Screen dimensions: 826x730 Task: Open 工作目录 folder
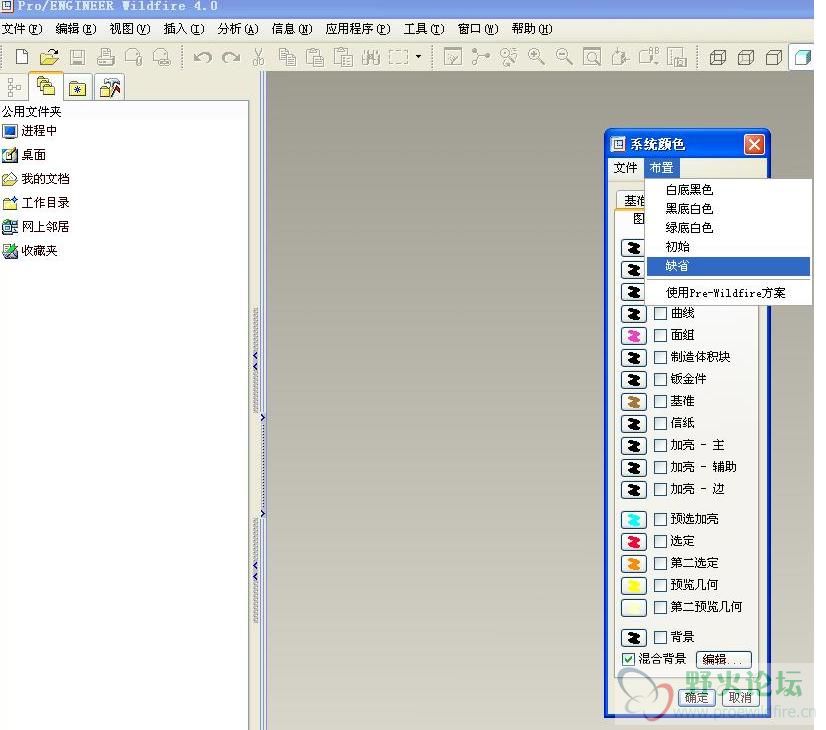click(36, 203)
